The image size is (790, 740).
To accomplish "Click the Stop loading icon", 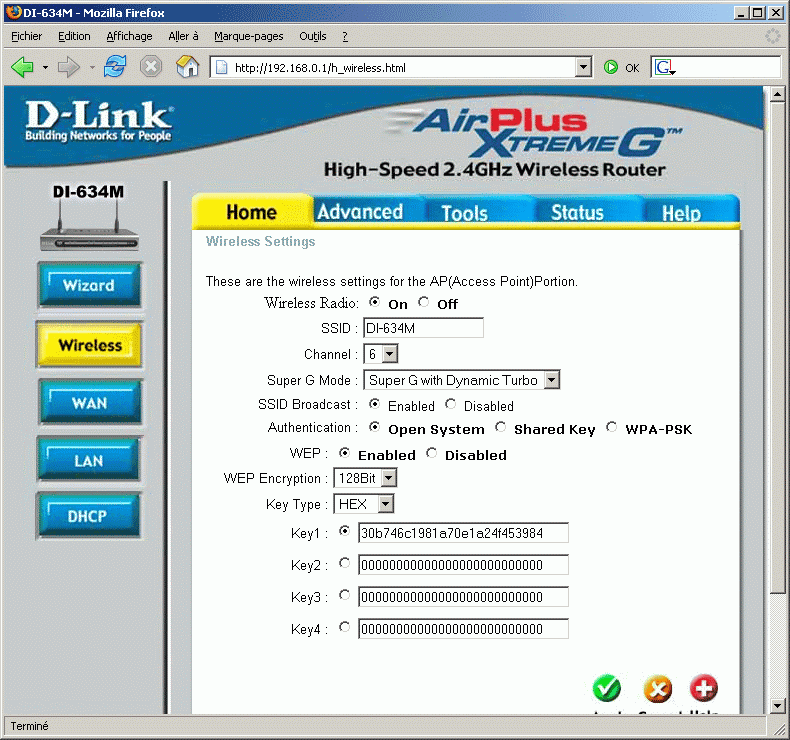I will [x=151, y=66].
